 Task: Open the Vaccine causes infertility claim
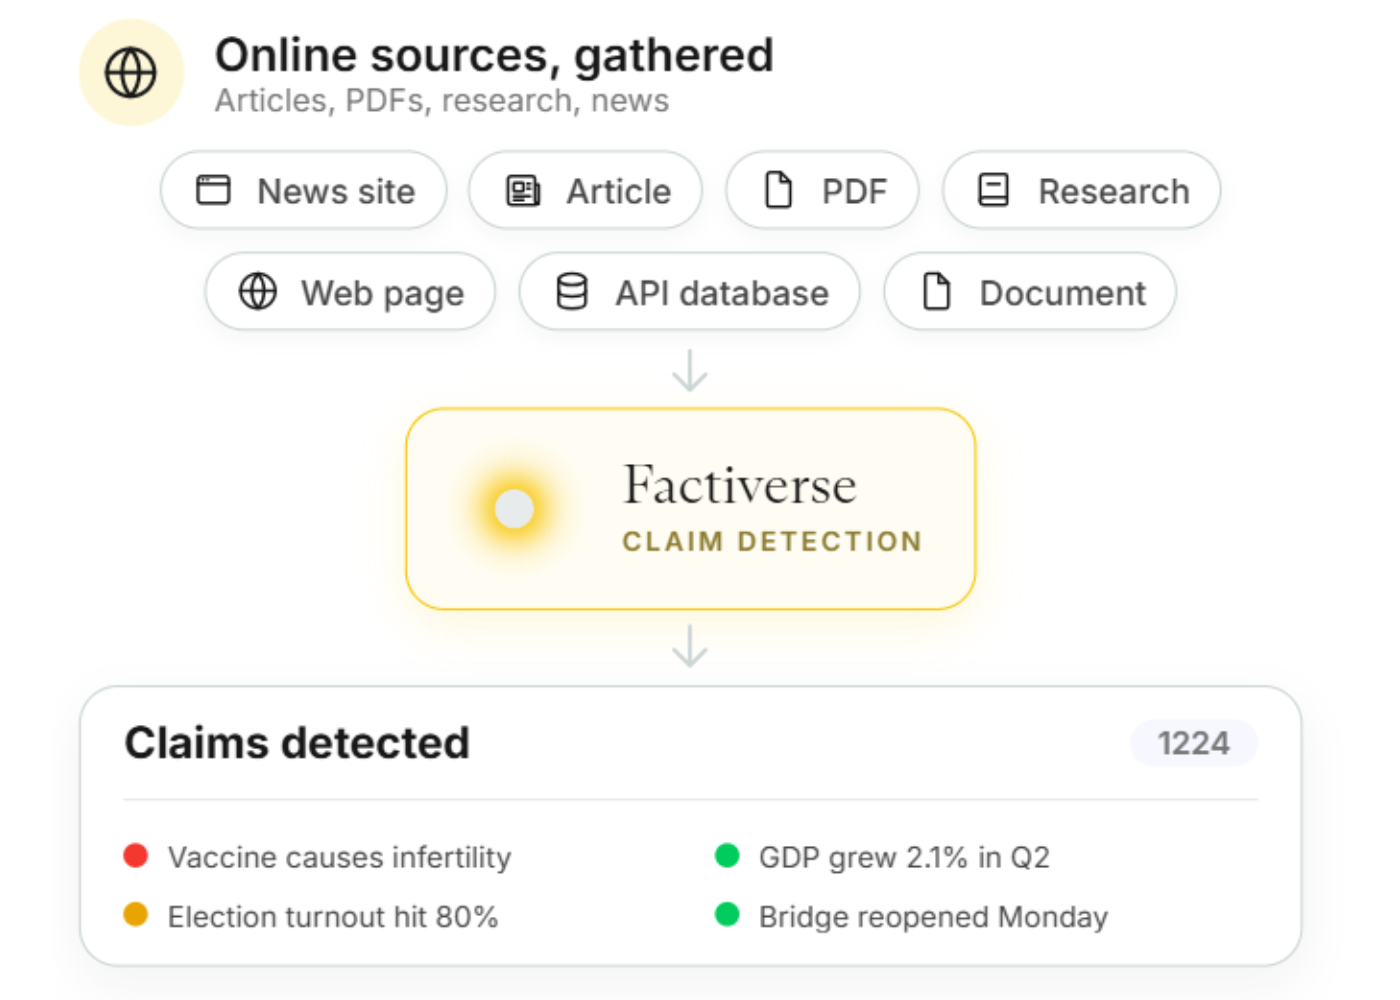tap(339, 857)
